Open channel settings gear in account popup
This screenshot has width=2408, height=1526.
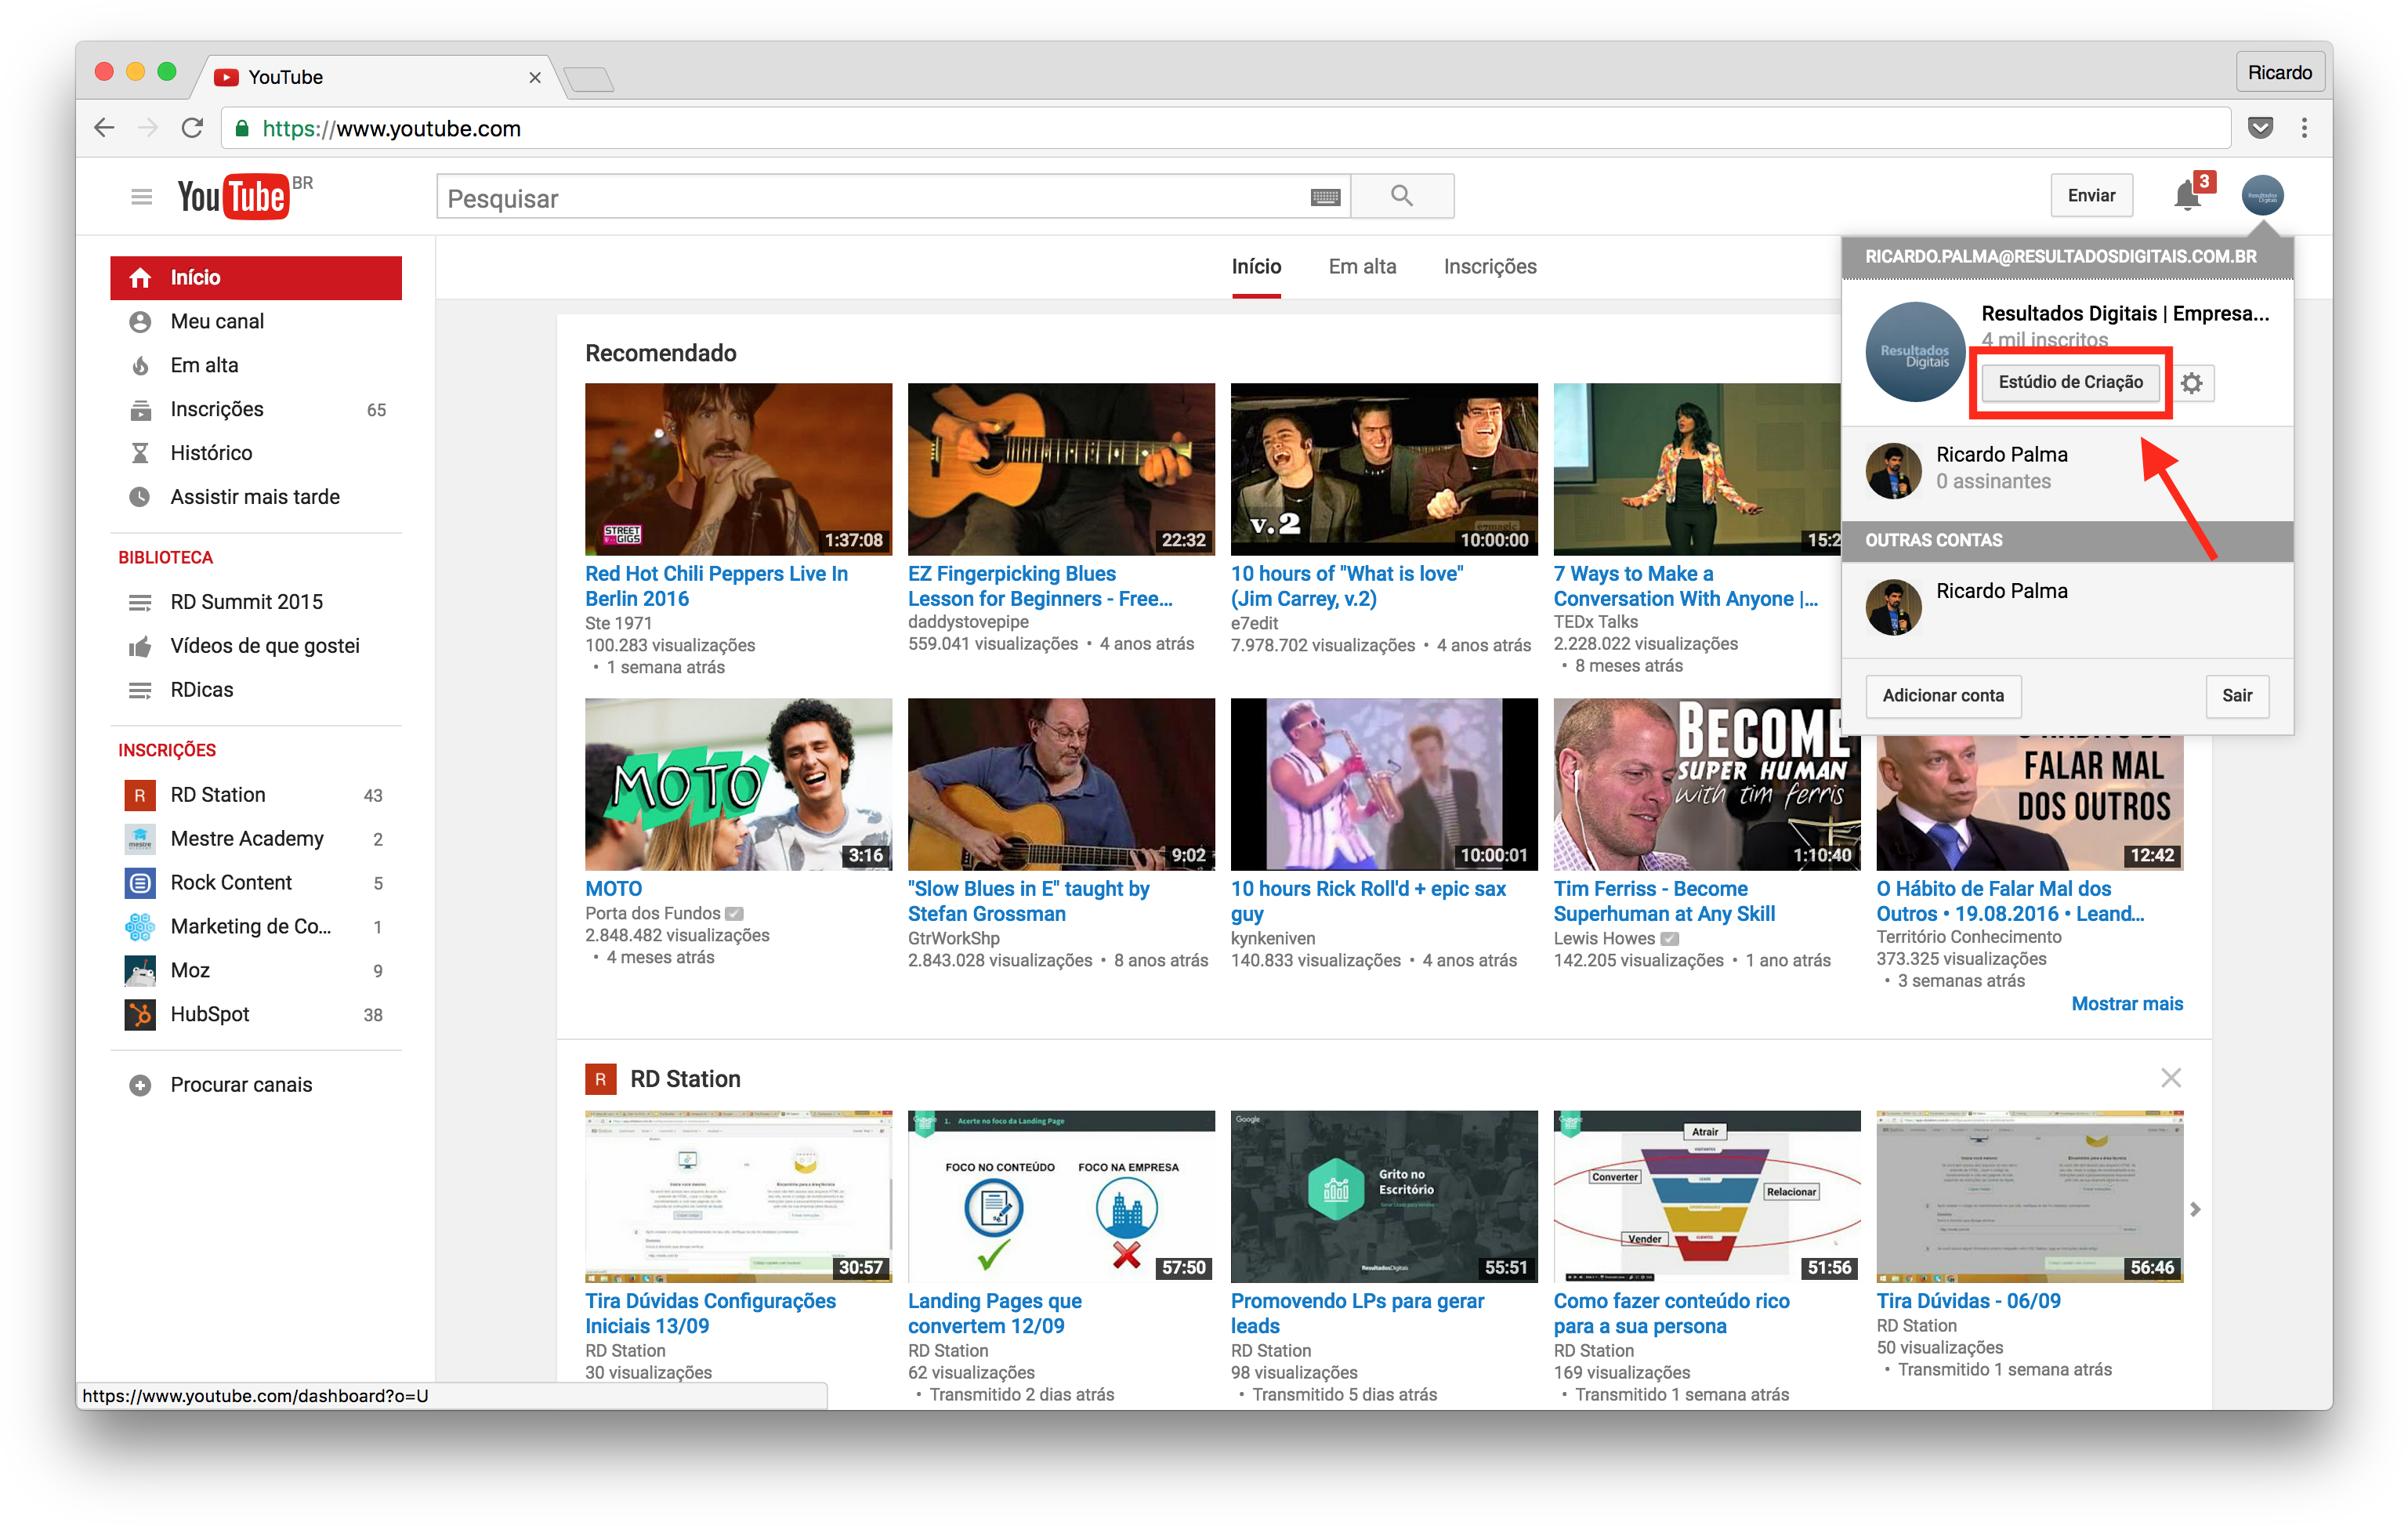click(2192, 382)
